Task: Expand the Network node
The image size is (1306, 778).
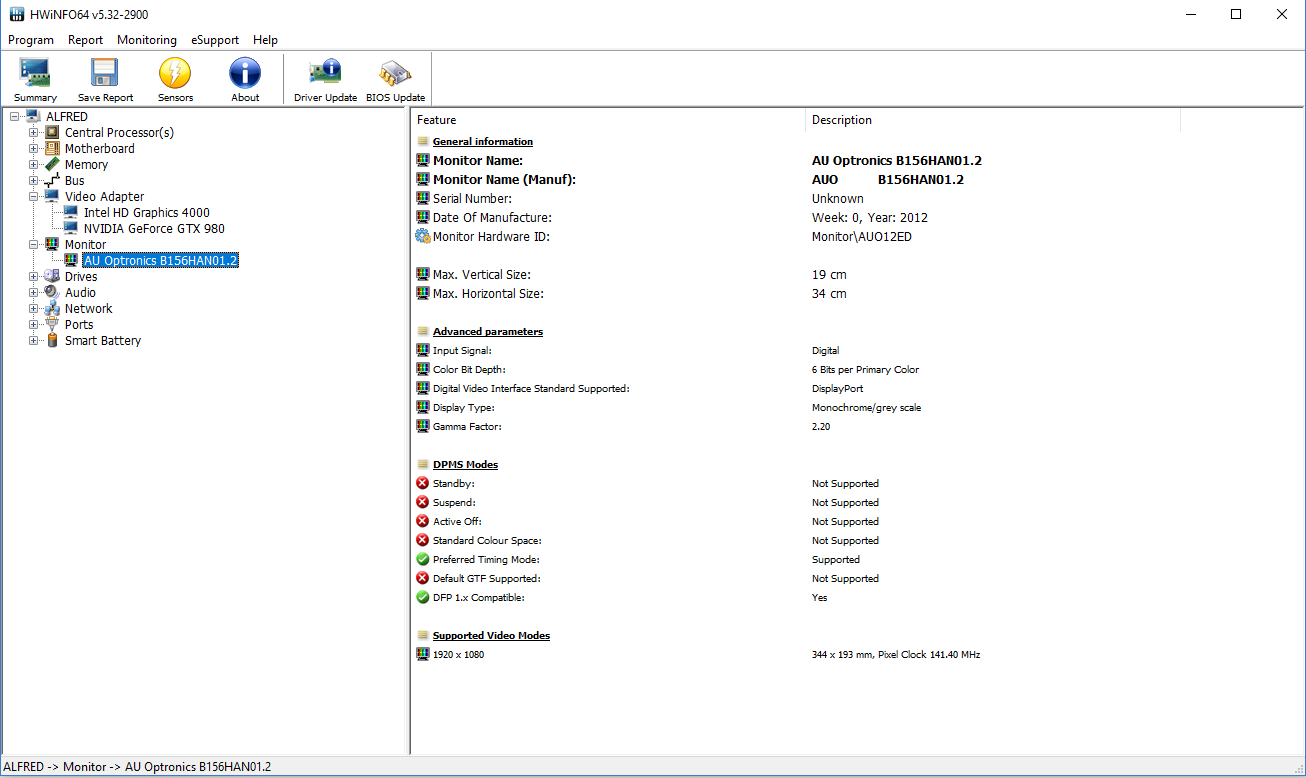Action: tap(34, 309)
